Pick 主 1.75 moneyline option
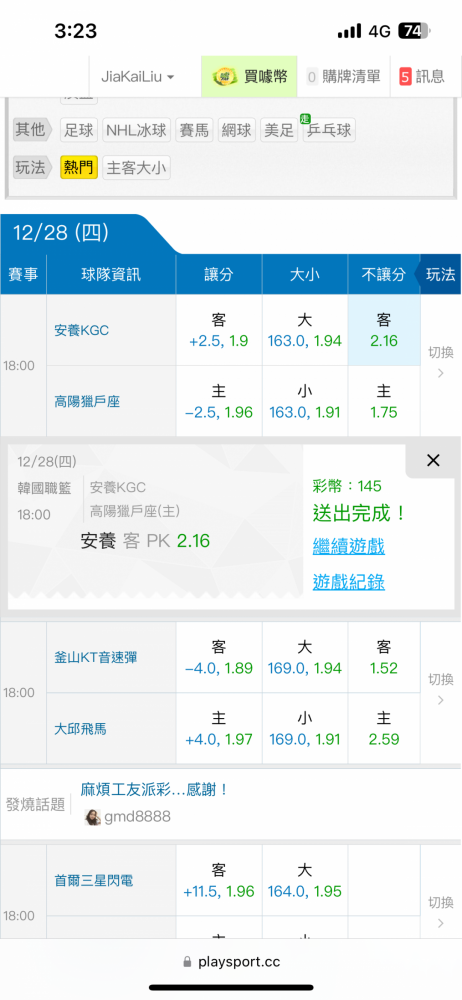Viewport: 462px width, 1000px height. coord(384,402)
